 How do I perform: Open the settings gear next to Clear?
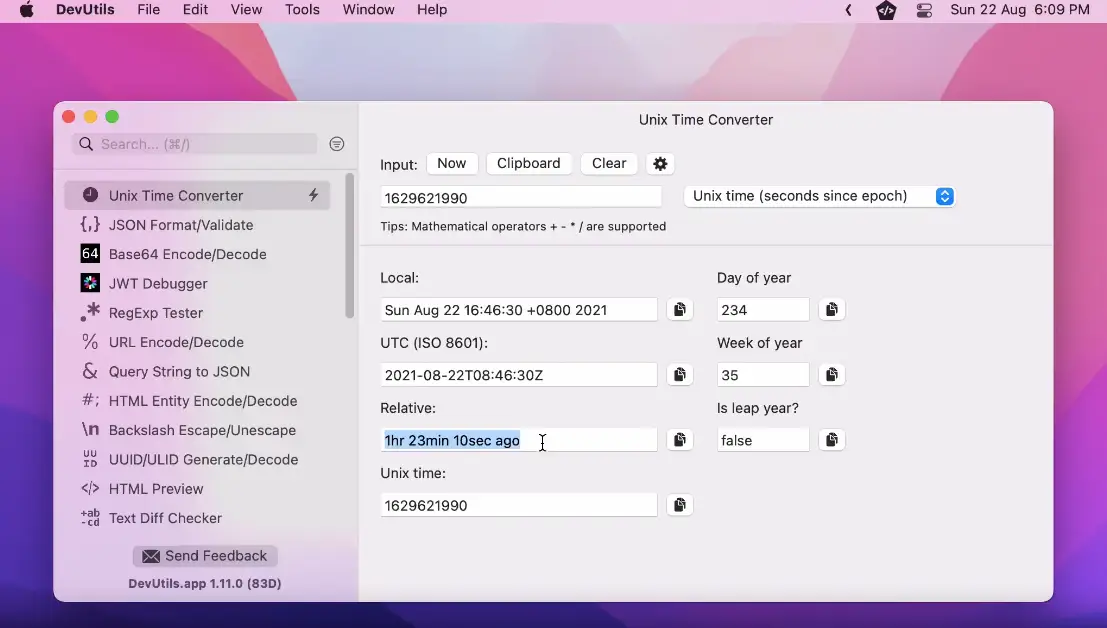660,164
